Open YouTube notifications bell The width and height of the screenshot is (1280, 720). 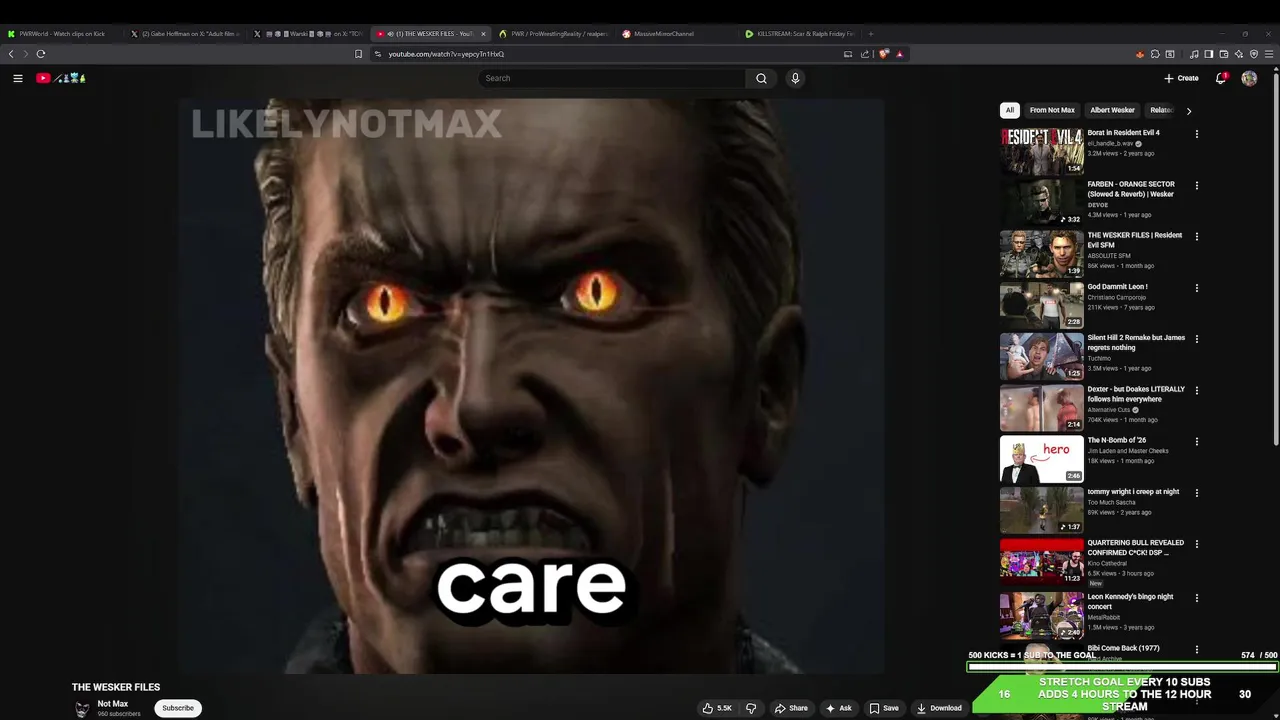[x=1221, y=78]
